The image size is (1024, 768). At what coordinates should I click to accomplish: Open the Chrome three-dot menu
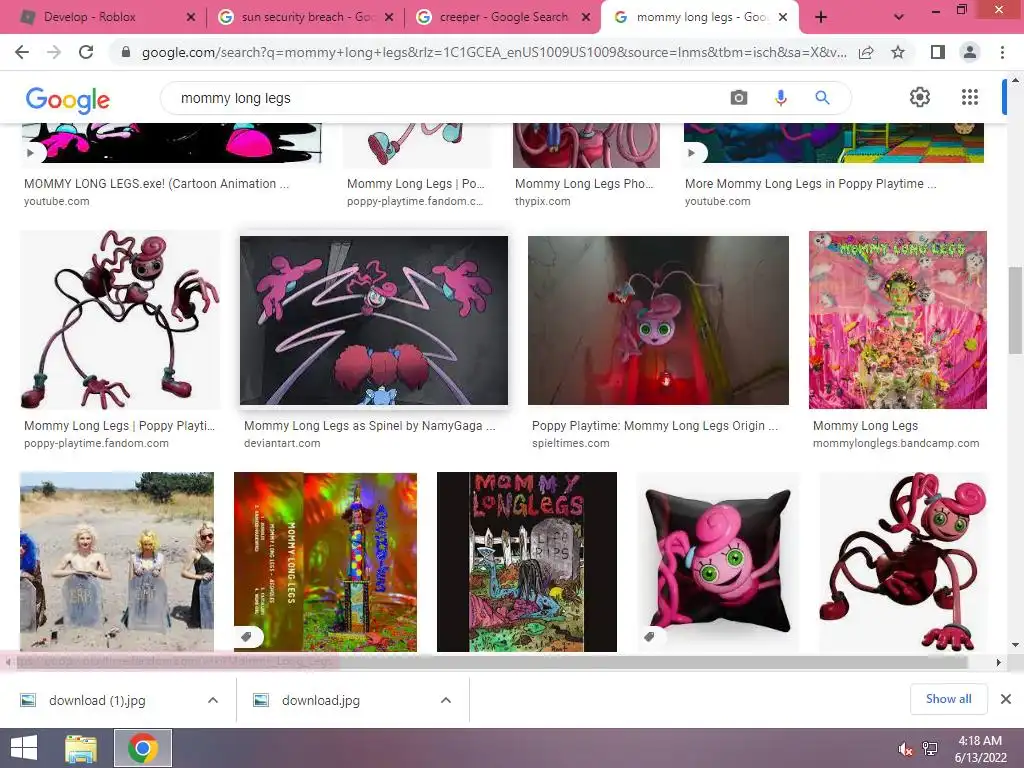pyautogui.click(x=1002, y=52)
